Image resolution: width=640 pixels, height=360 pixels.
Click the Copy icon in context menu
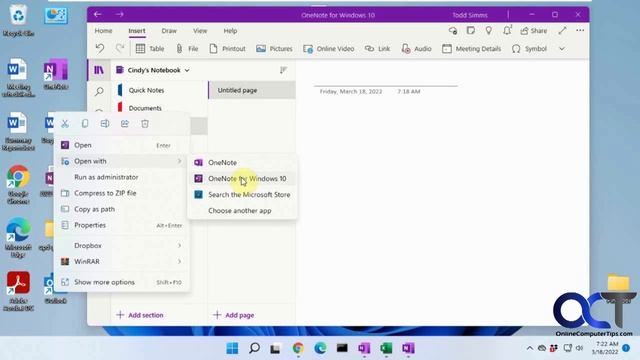coord(85,124)
